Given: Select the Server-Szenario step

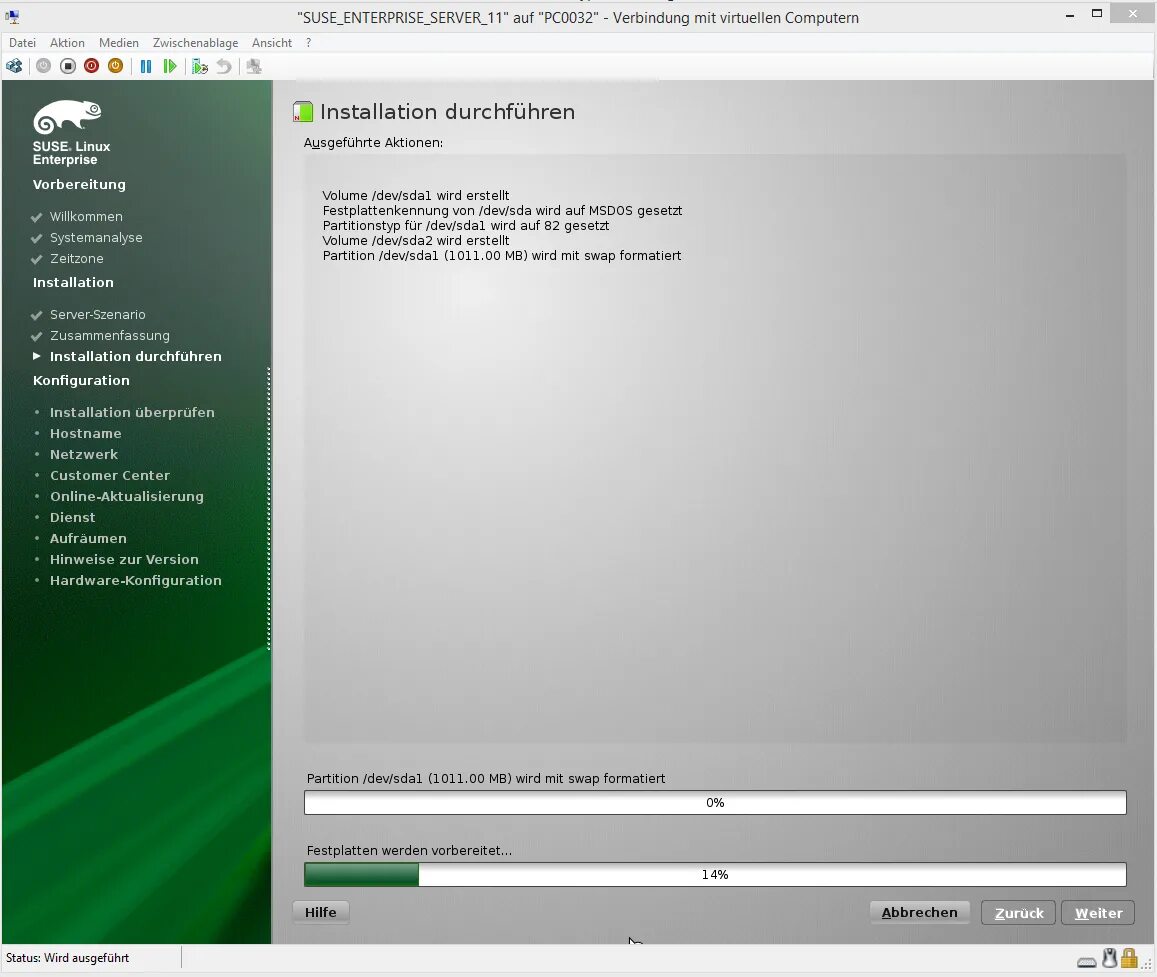Looking at the screenshot, I should pos(97,314).
